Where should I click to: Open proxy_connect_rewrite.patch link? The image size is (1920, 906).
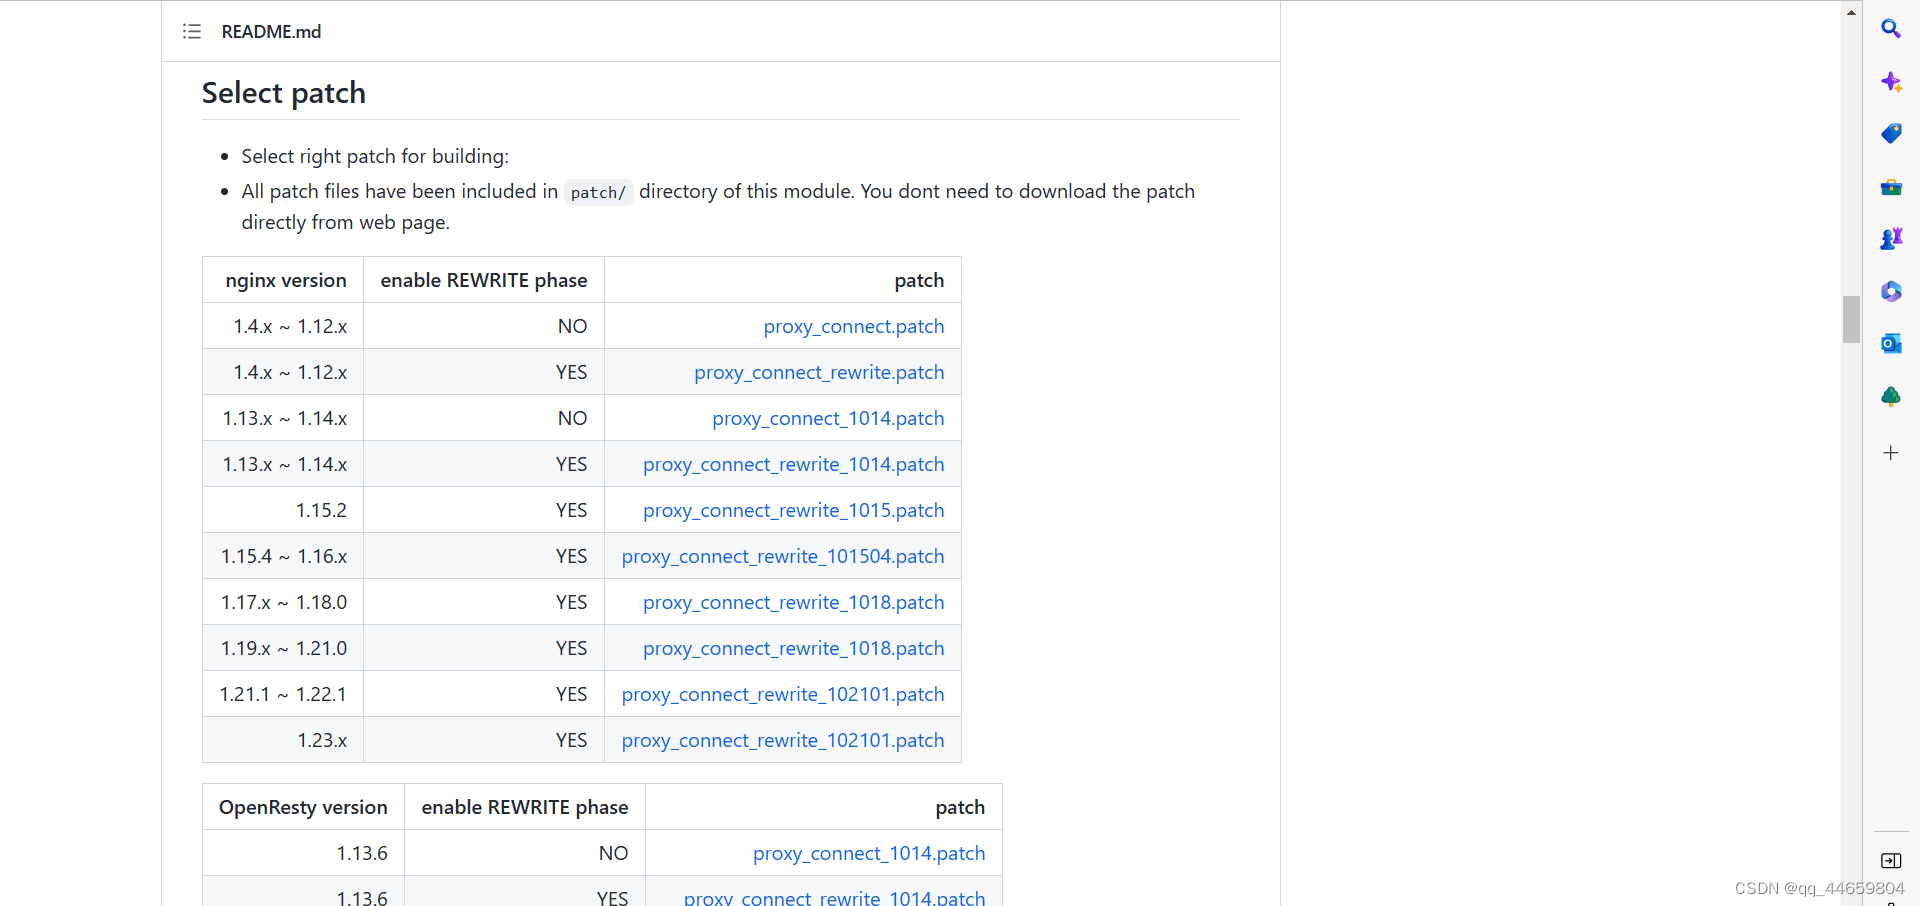tap(819, 373)
